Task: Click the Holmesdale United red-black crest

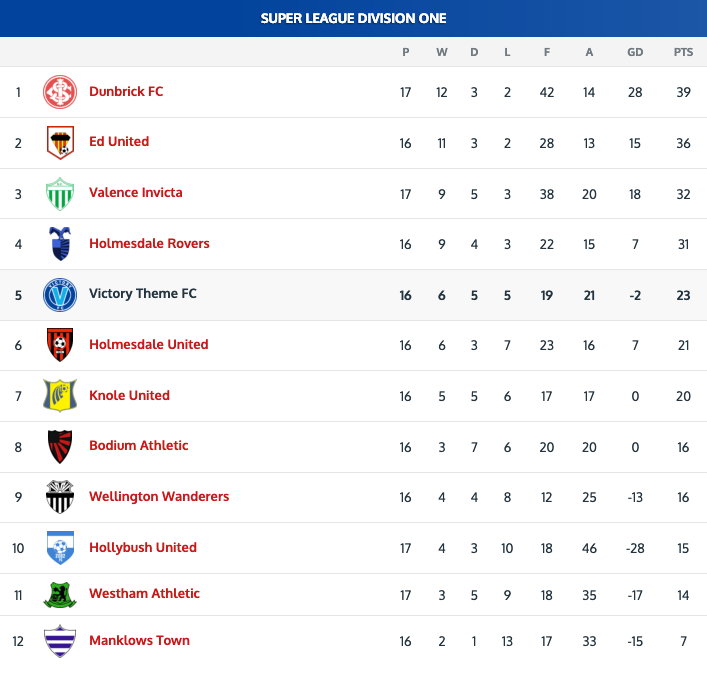Action: [x=60, y=345]
